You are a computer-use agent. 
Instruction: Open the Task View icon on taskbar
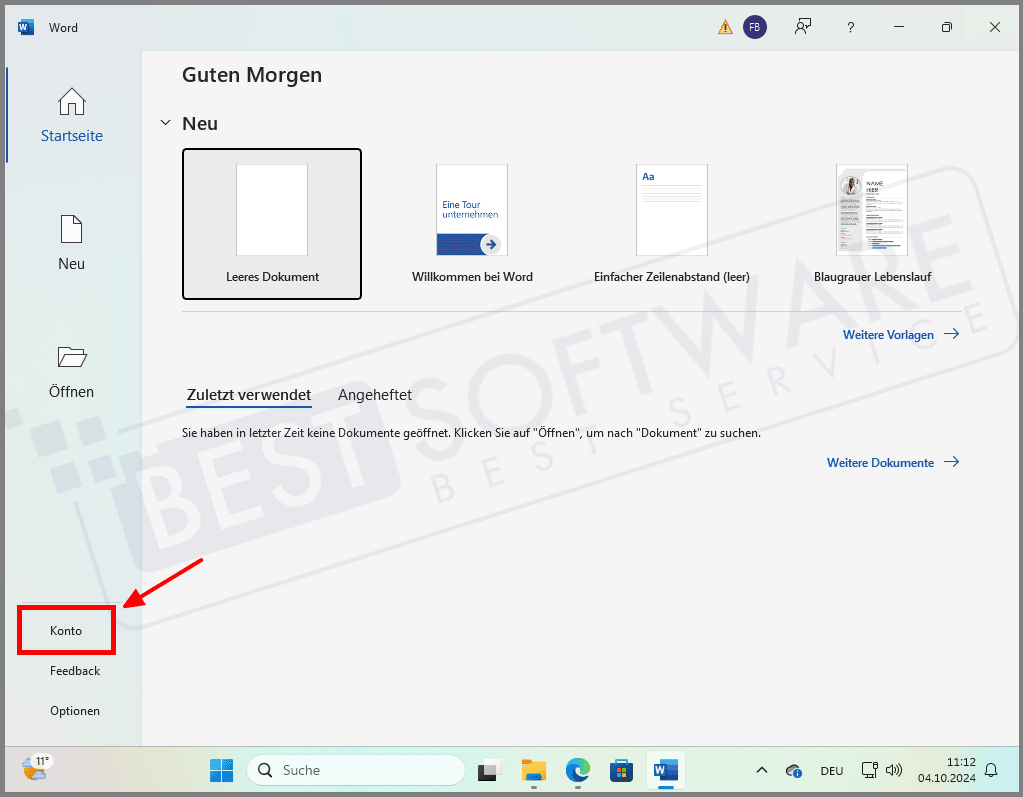[489, 771]
